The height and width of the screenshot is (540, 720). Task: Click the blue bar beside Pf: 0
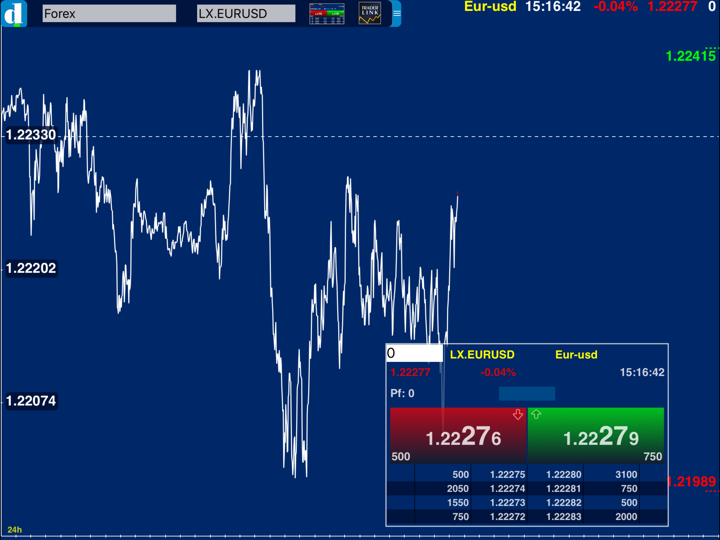(x=526, y=393)
